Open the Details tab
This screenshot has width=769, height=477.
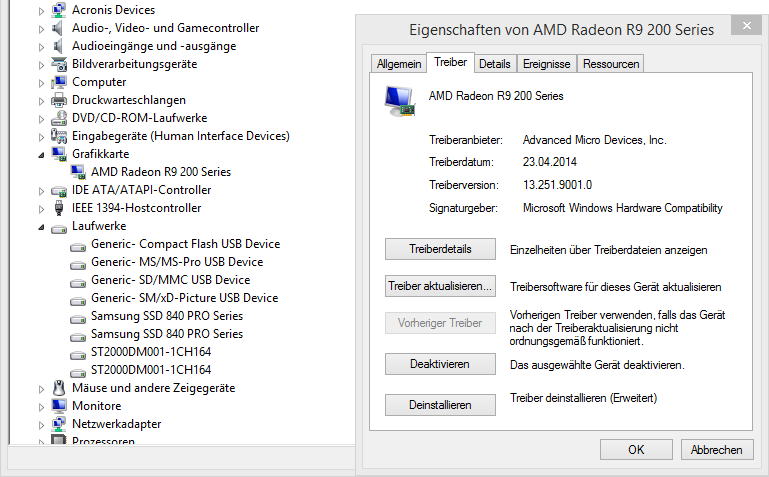click(x=494, y=64)
